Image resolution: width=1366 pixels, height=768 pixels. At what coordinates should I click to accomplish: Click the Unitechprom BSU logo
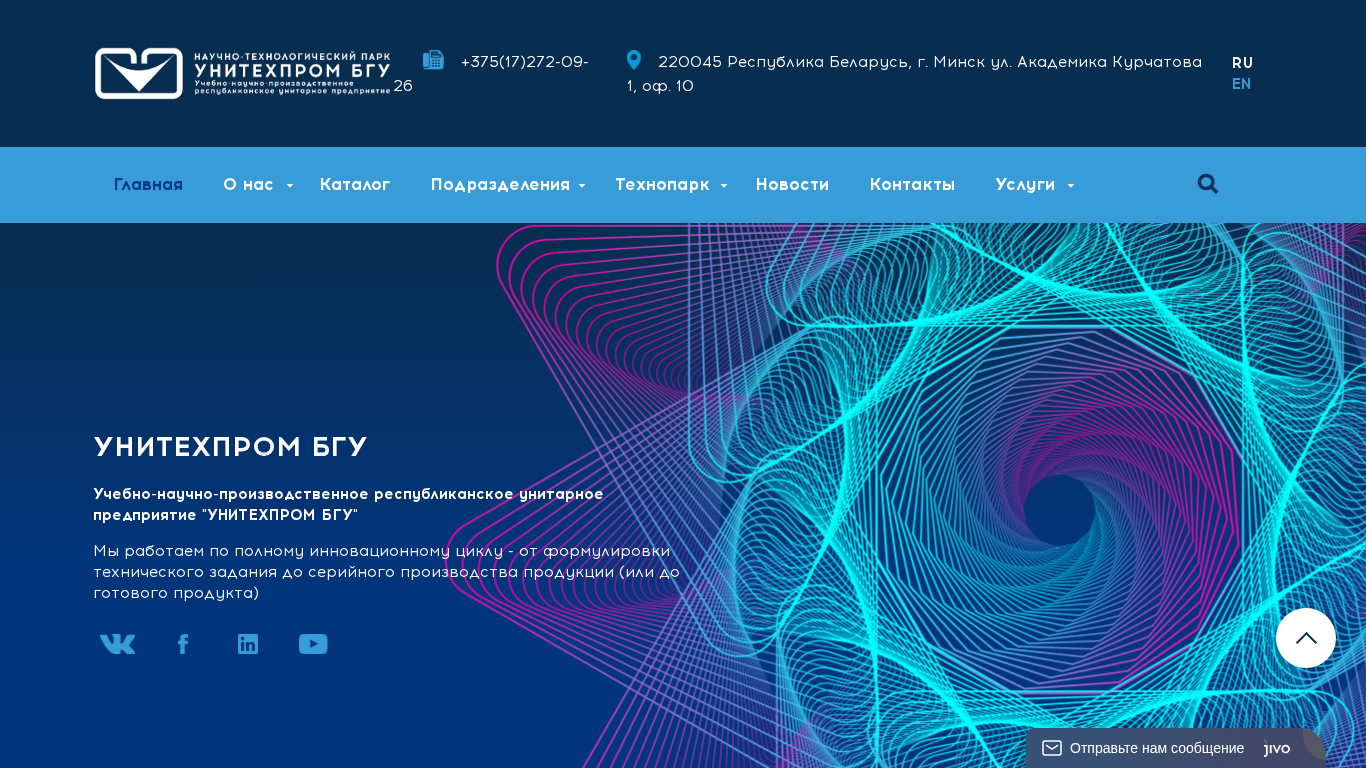click(x=243, y=73)
